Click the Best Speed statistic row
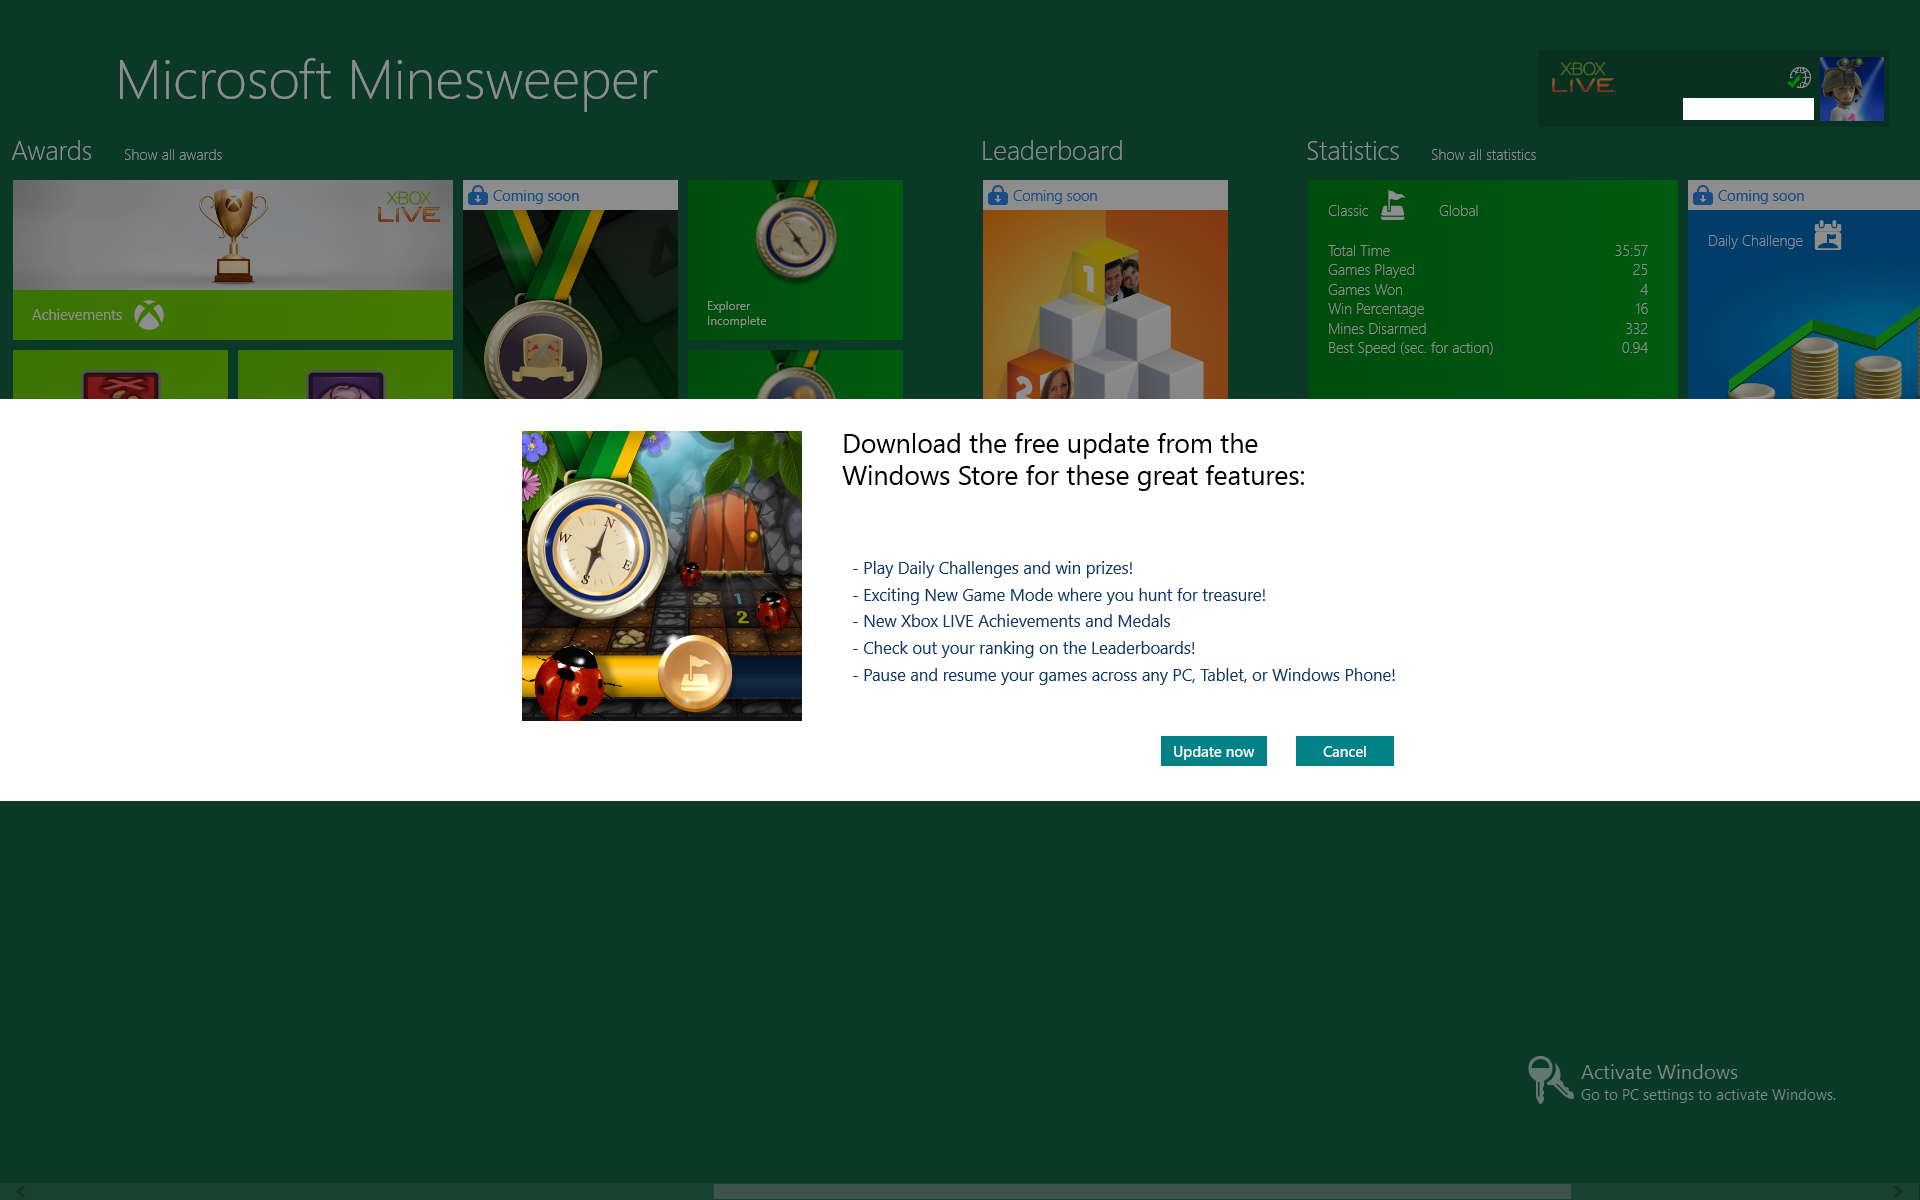Screen dimensions: 1920x1200 click(1488, 348)
